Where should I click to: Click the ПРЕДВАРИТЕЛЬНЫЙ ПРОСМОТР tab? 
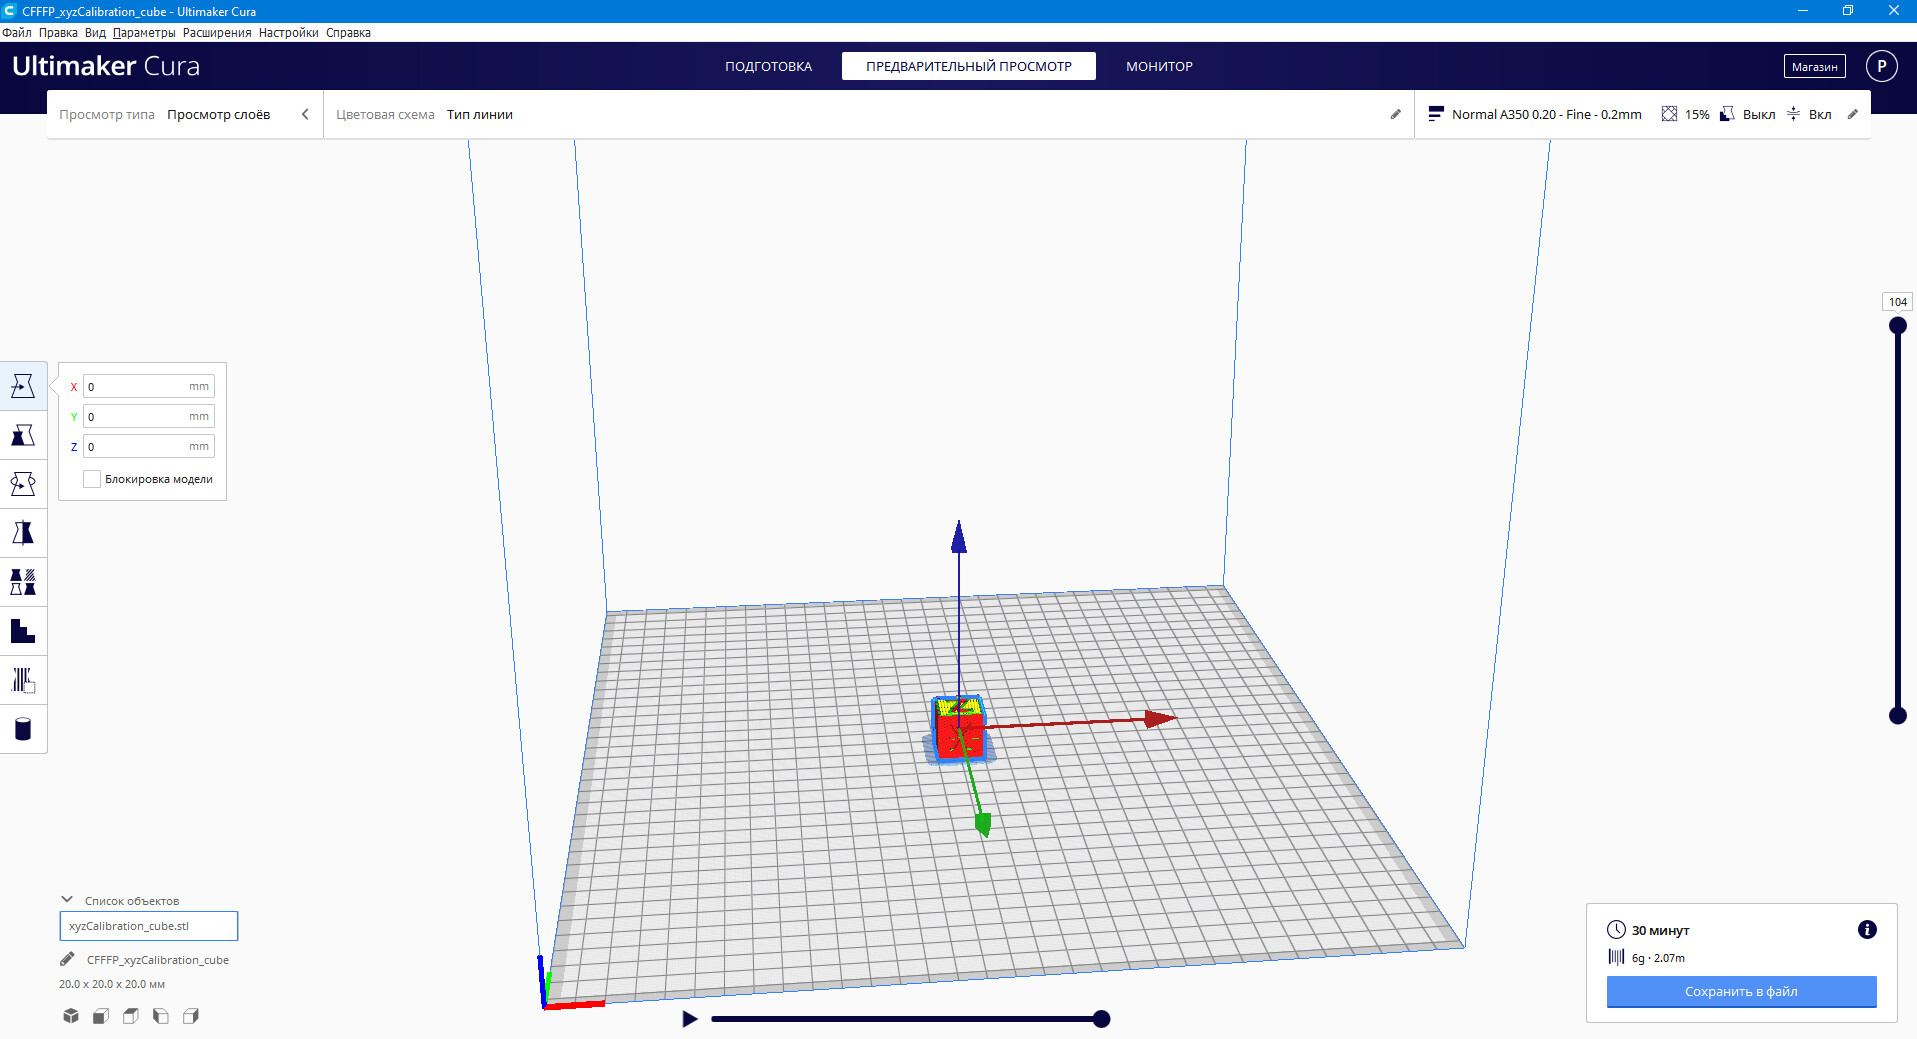(968, 66)
